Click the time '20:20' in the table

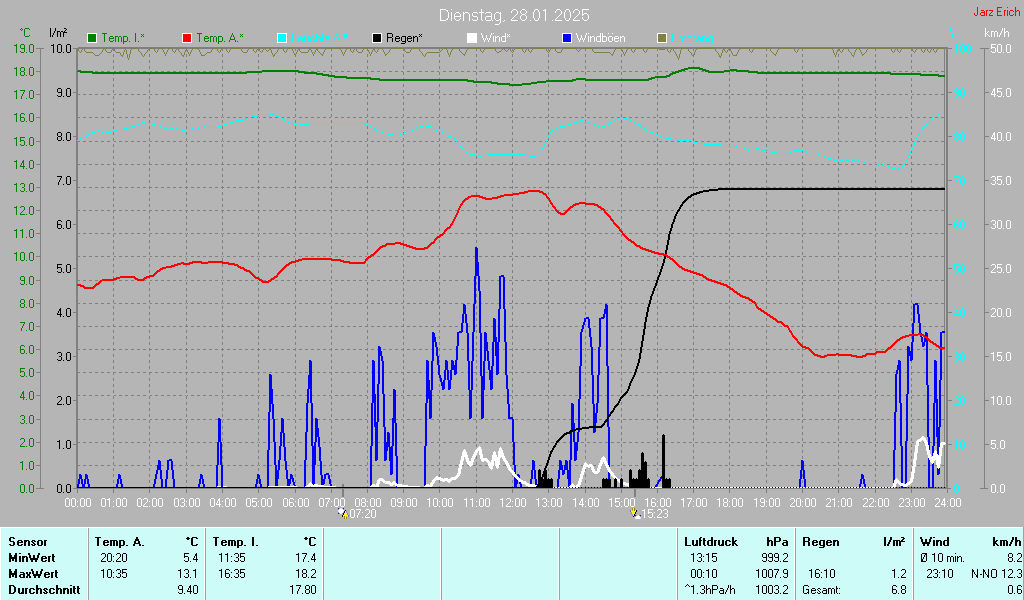[114, 558]
